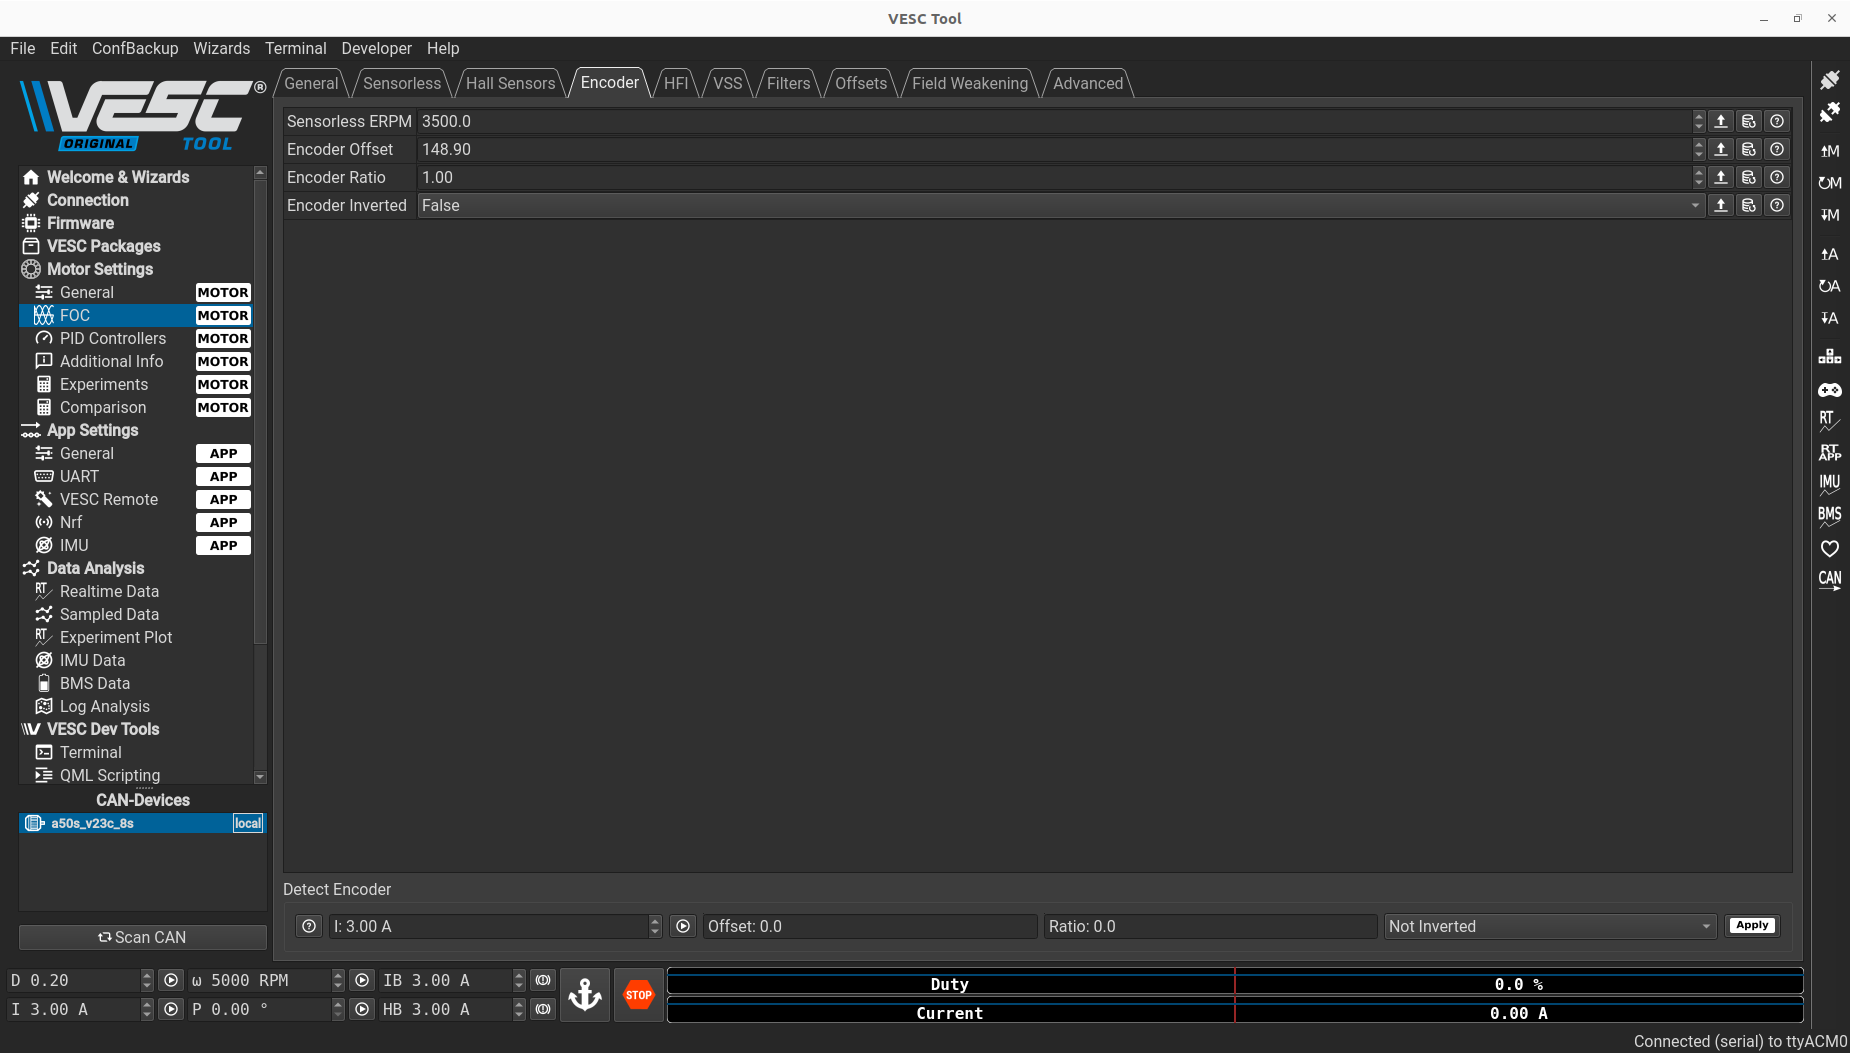Select FOC under Motor Settings

75,315
